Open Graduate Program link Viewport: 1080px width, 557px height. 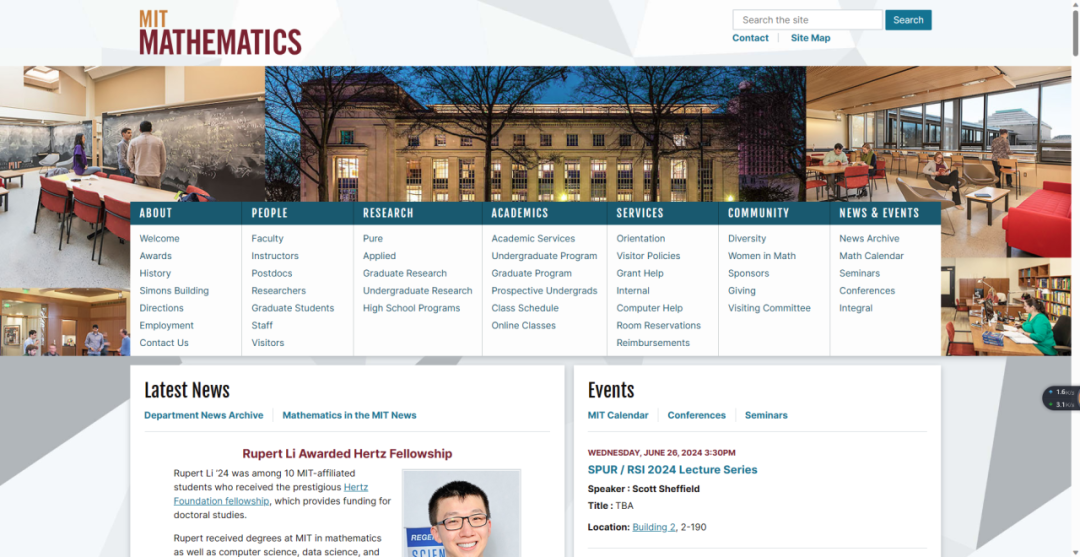531,273
